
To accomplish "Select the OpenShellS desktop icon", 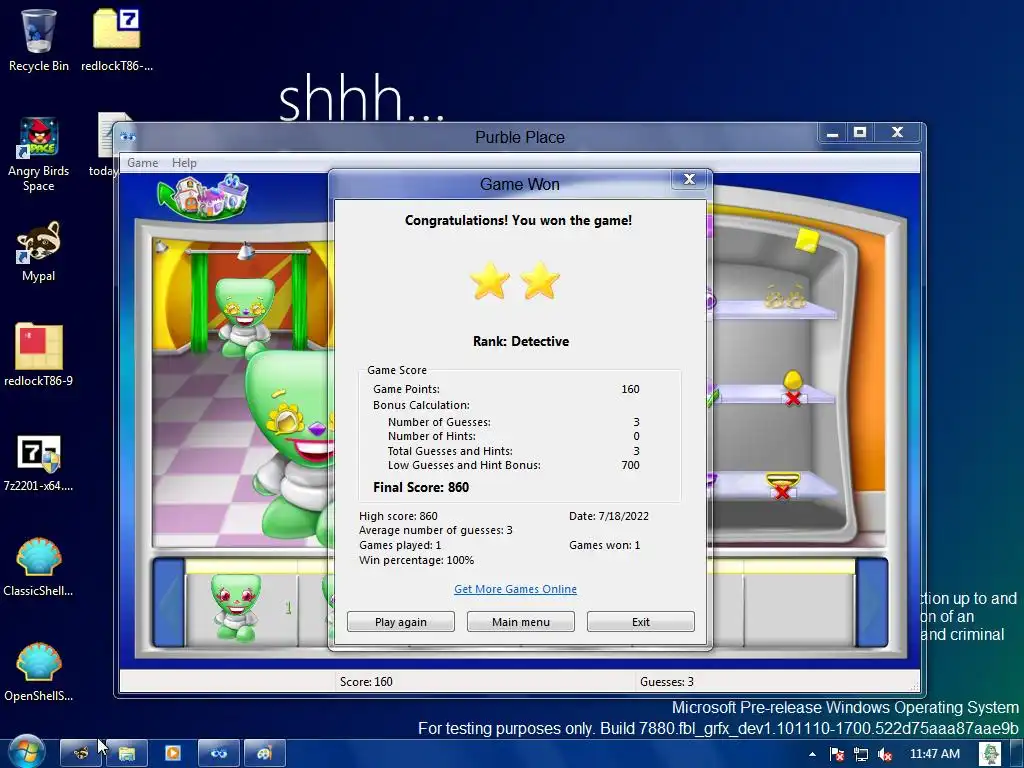I will (39, 671).
